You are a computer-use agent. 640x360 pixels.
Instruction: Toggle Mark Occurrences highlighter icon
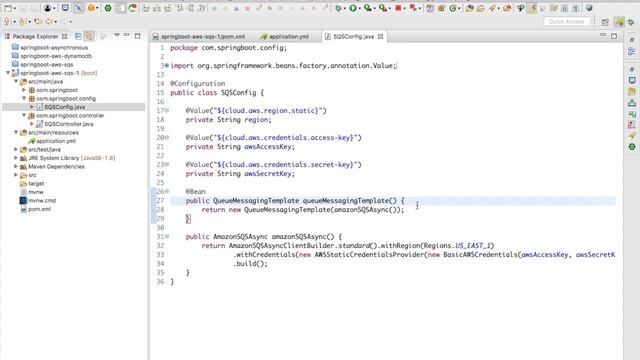(531, 8)
